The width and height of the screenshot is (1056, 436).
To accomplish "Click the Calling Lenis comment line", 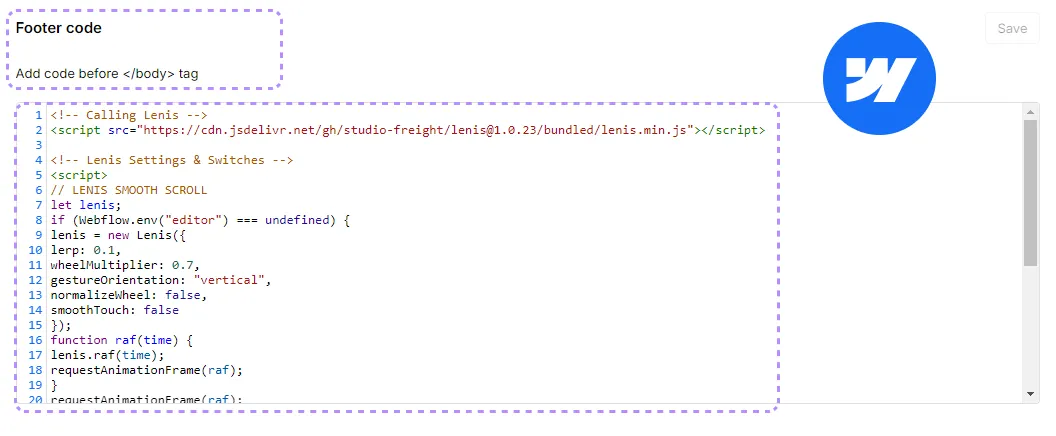I will pyautogui.click(x=129, y=115).
